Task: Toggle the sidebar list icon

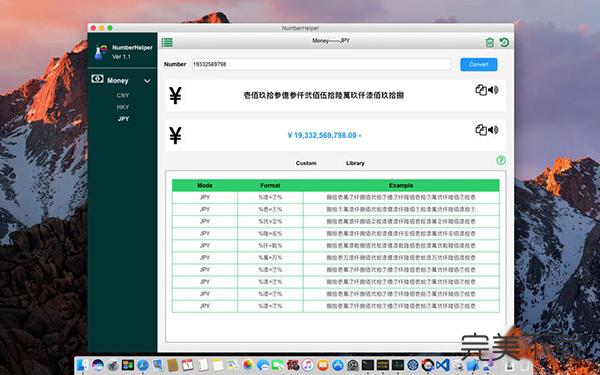Action: 167,42
